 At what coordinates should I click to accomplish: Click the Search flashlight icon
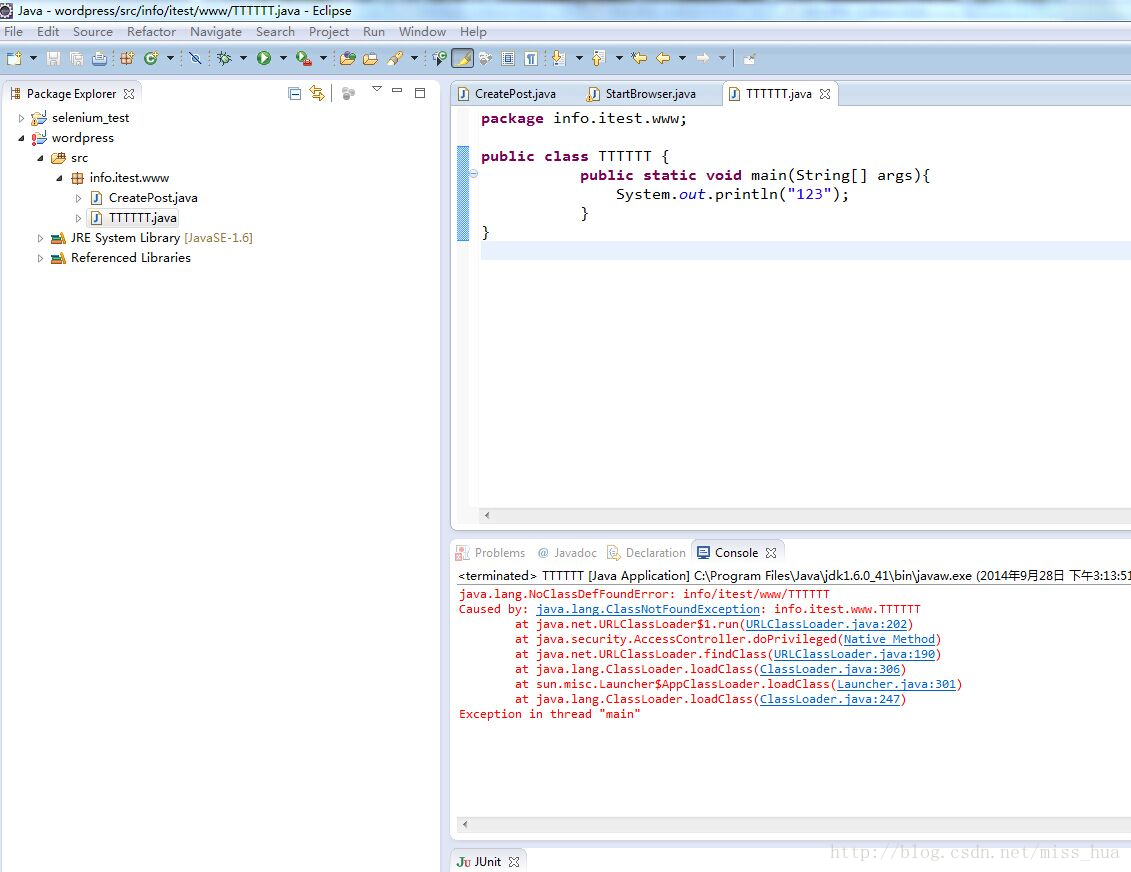click(x=395, y=58)
